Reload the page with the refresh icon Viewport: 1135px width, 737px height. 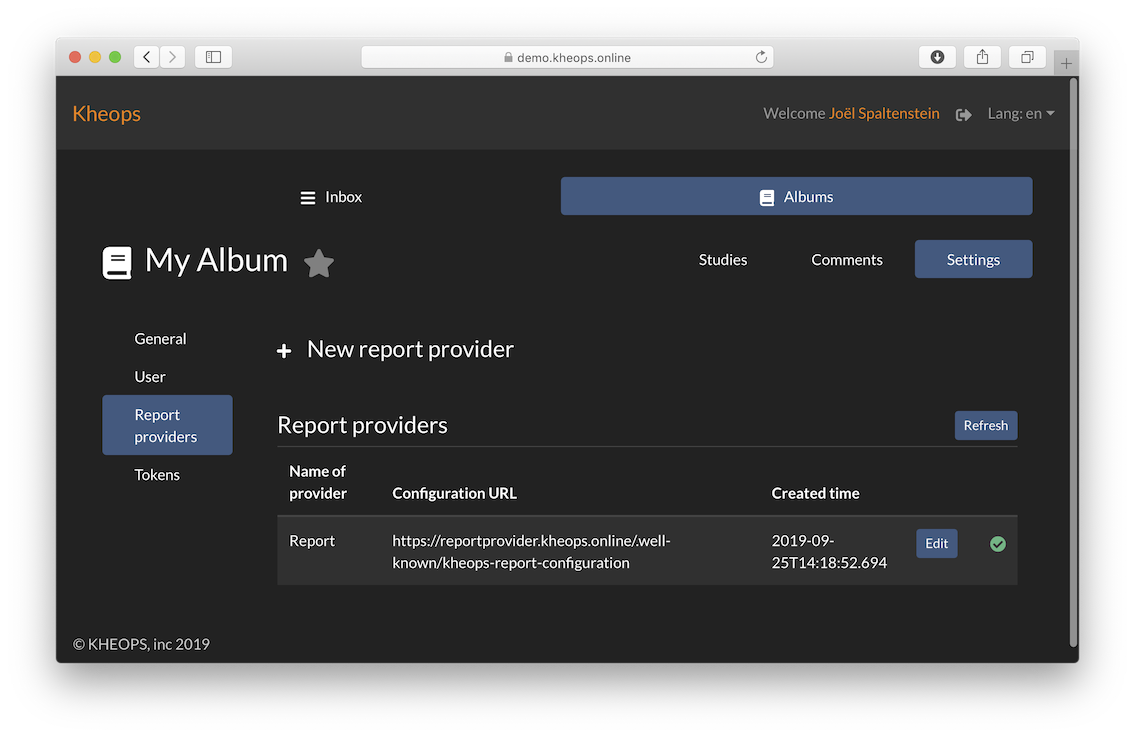pyautogui.click(x=761, y=56)
